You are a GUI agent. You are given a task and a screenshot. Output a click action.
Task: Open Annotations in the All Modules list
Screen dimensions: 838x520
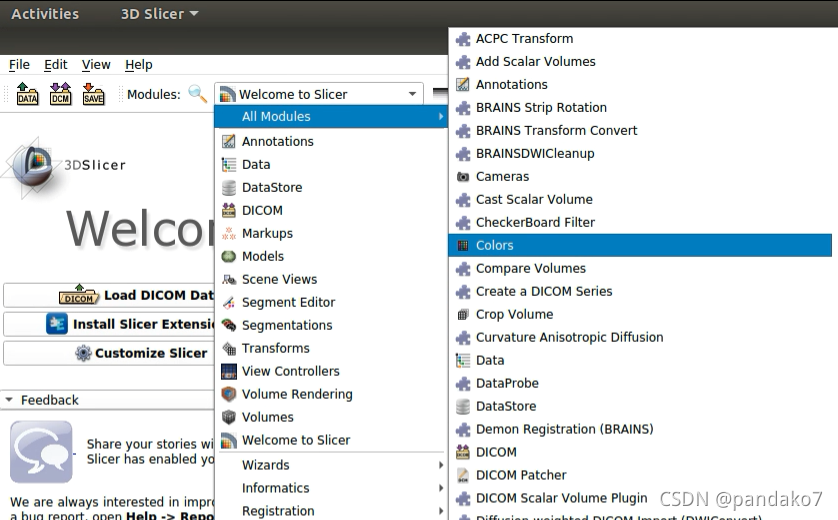(x=640, y=84)
